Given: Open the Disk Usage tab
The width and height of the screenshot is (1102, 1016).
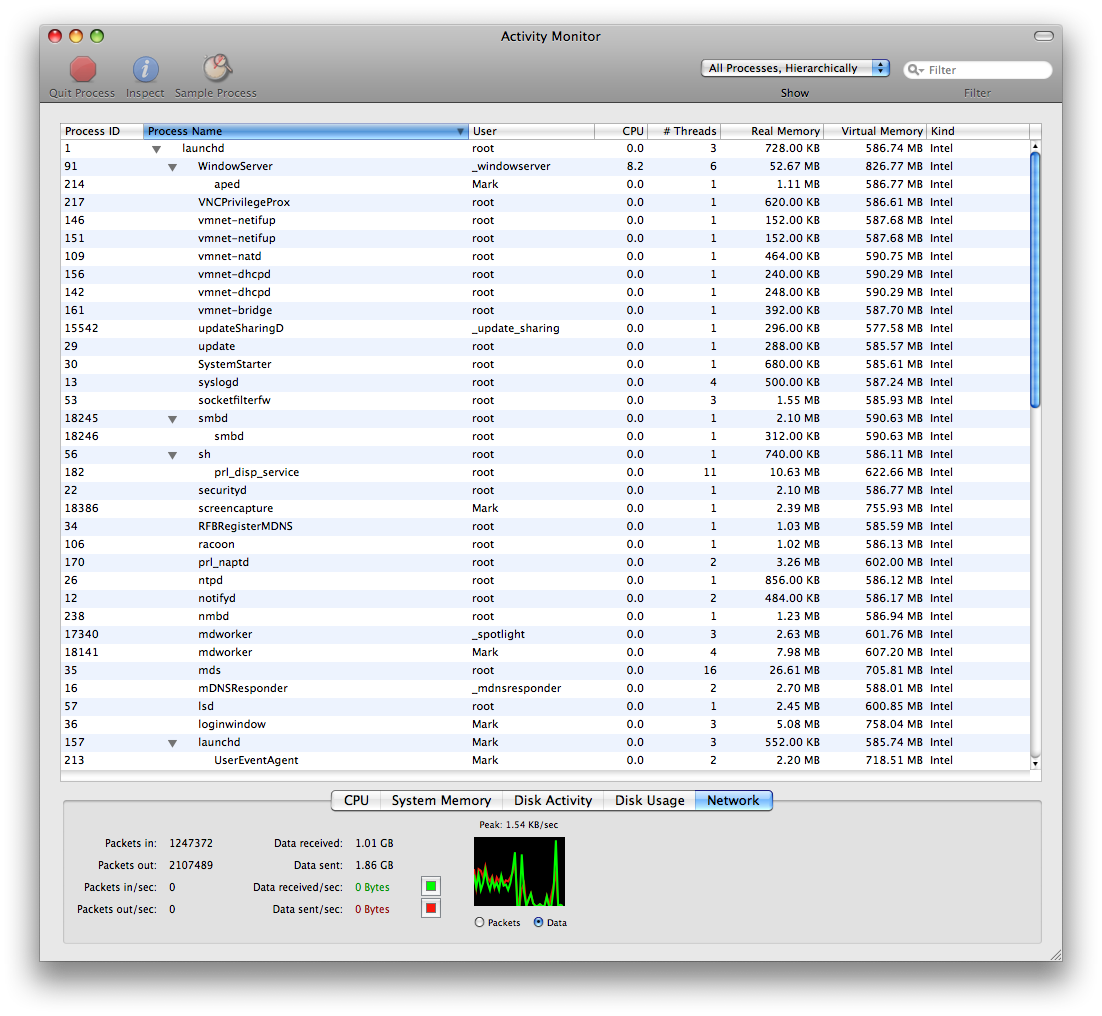Looking at the screenshot, I should (649, 800).
